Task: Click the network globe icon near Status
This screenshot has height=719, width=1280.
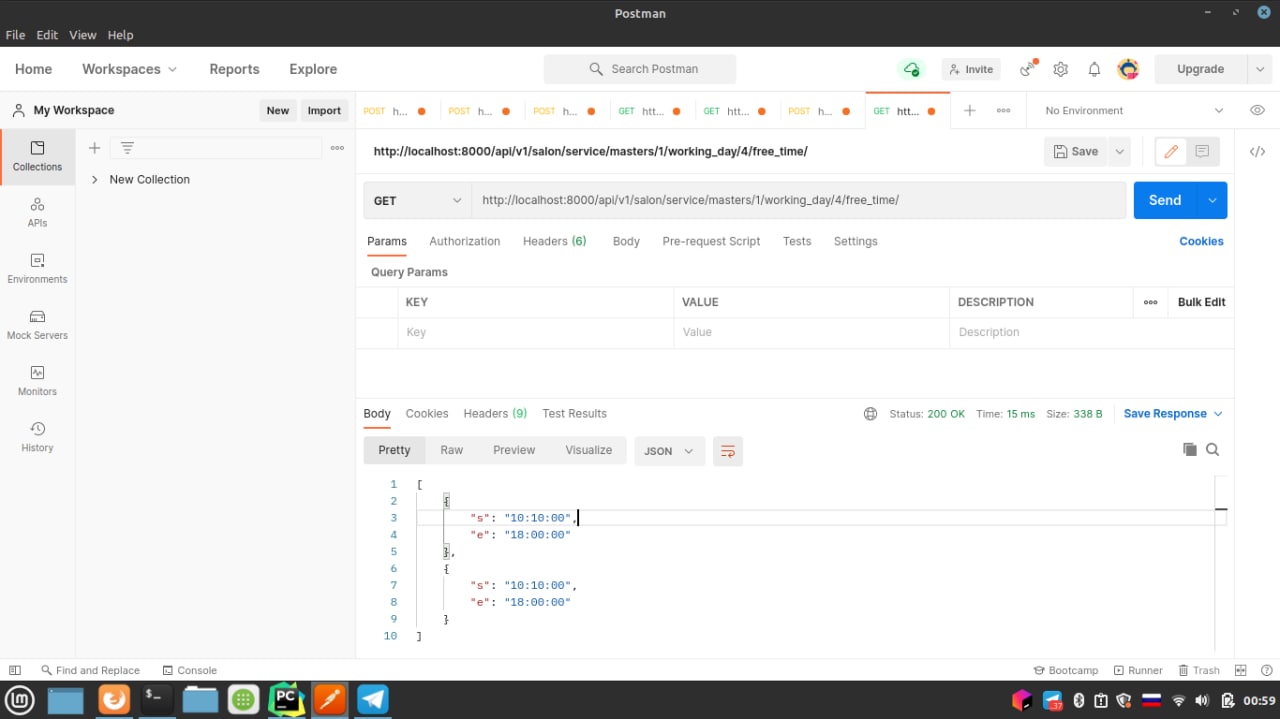Action: tap(870, 414)
